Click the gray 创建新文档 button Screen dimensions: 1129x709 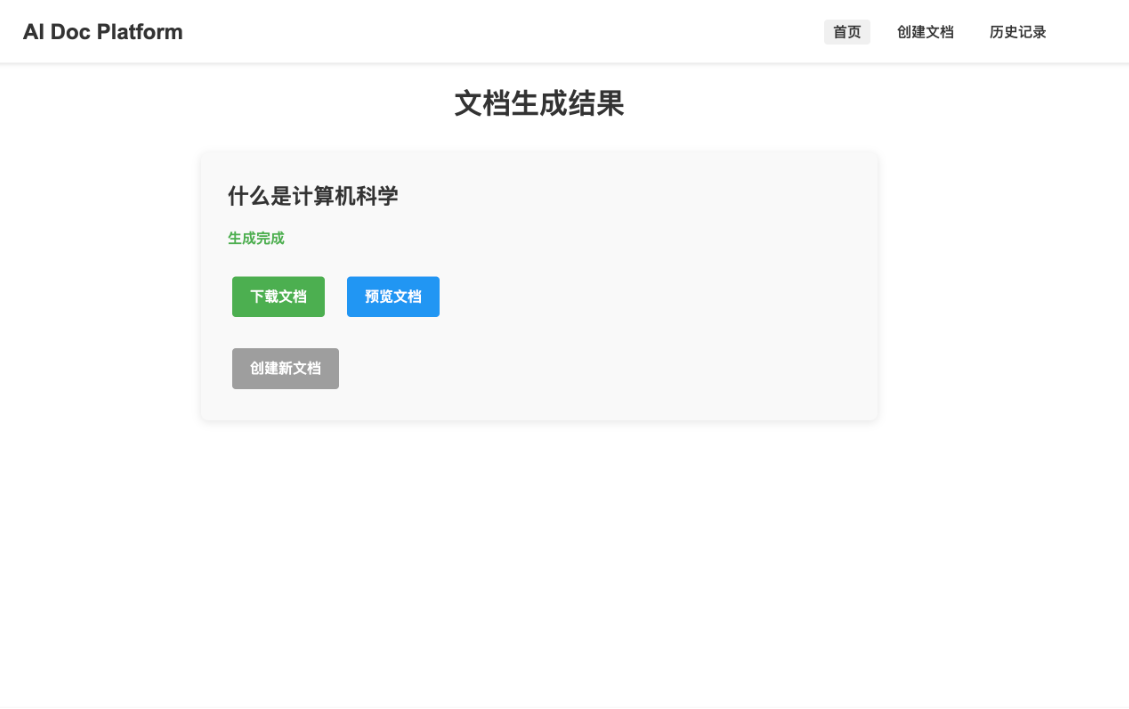[x=285, y=369]
